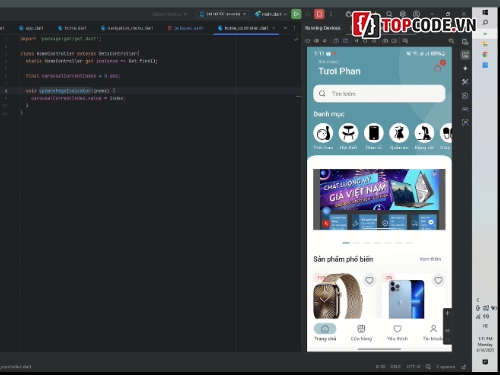The height and width of the screenshot is (375, 500).
Task: Expand the editor tabs overflow chevron
Action: 285,28
